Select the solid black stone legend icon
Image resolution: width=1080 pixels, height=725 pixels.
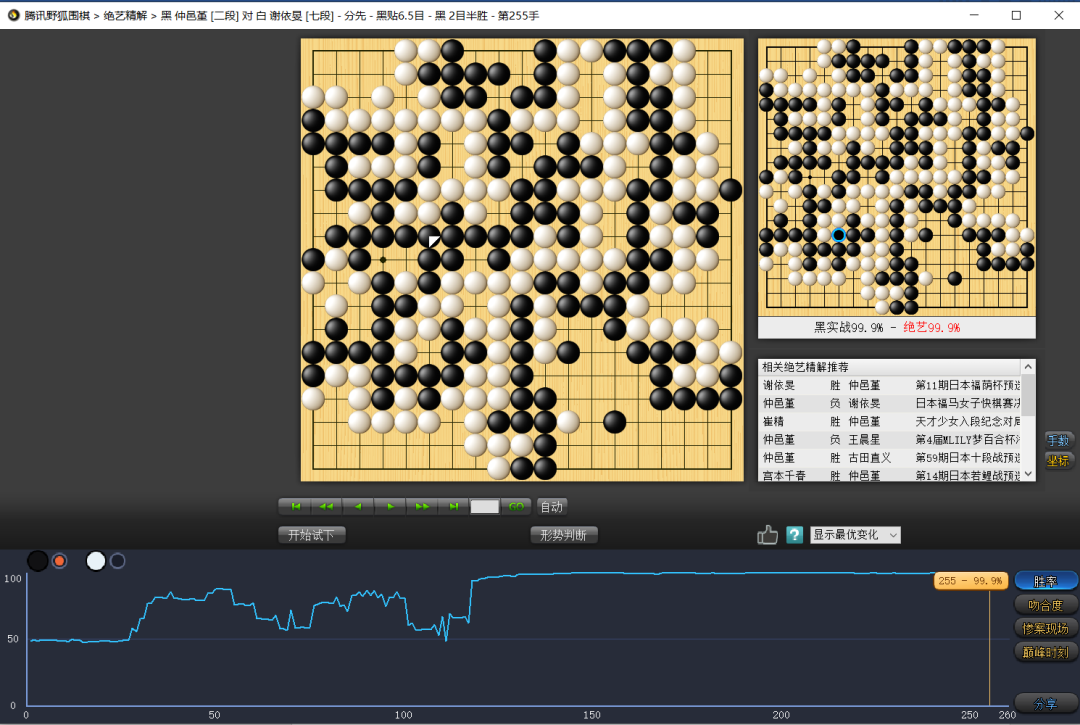click(x=37, y=561)
